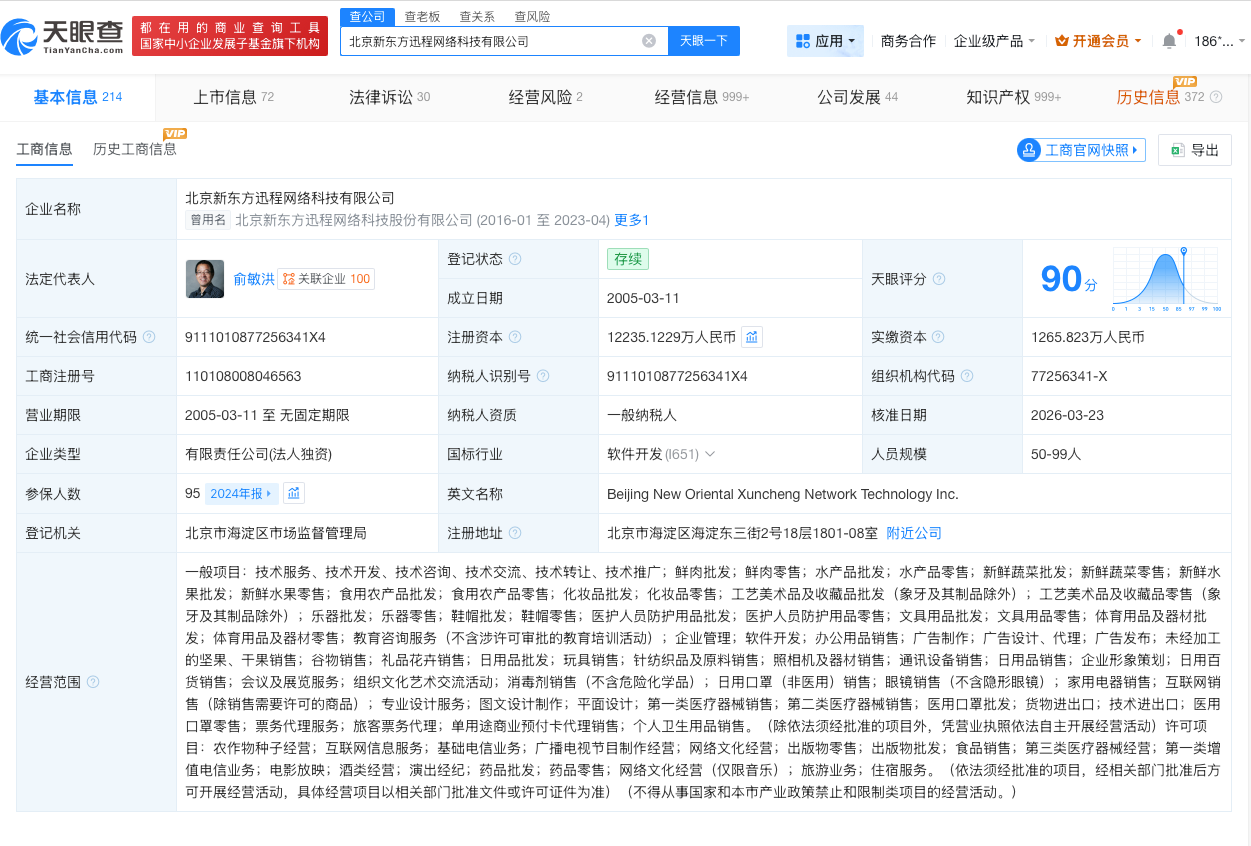Switch to the 经营信息 tab

coord(702,97)
